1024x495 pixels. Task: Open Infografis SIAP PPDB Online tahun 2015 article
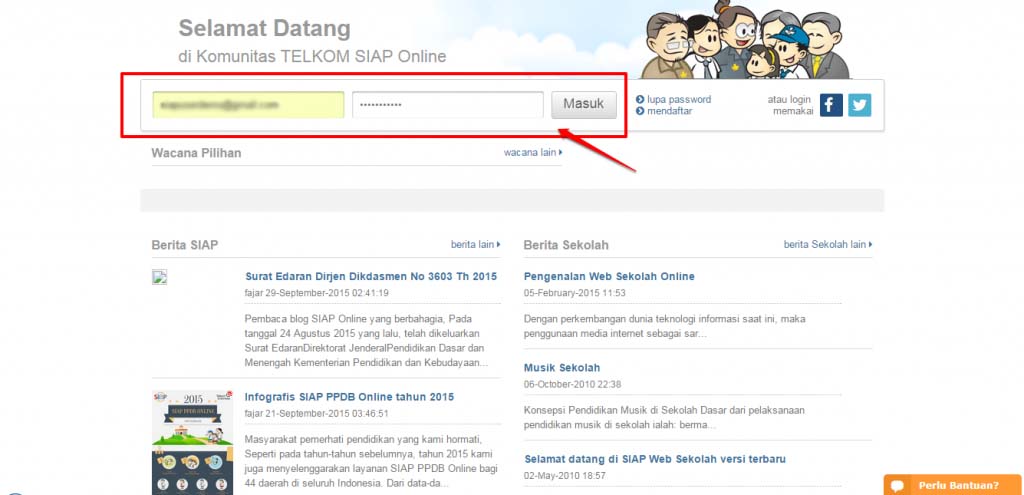349,396
